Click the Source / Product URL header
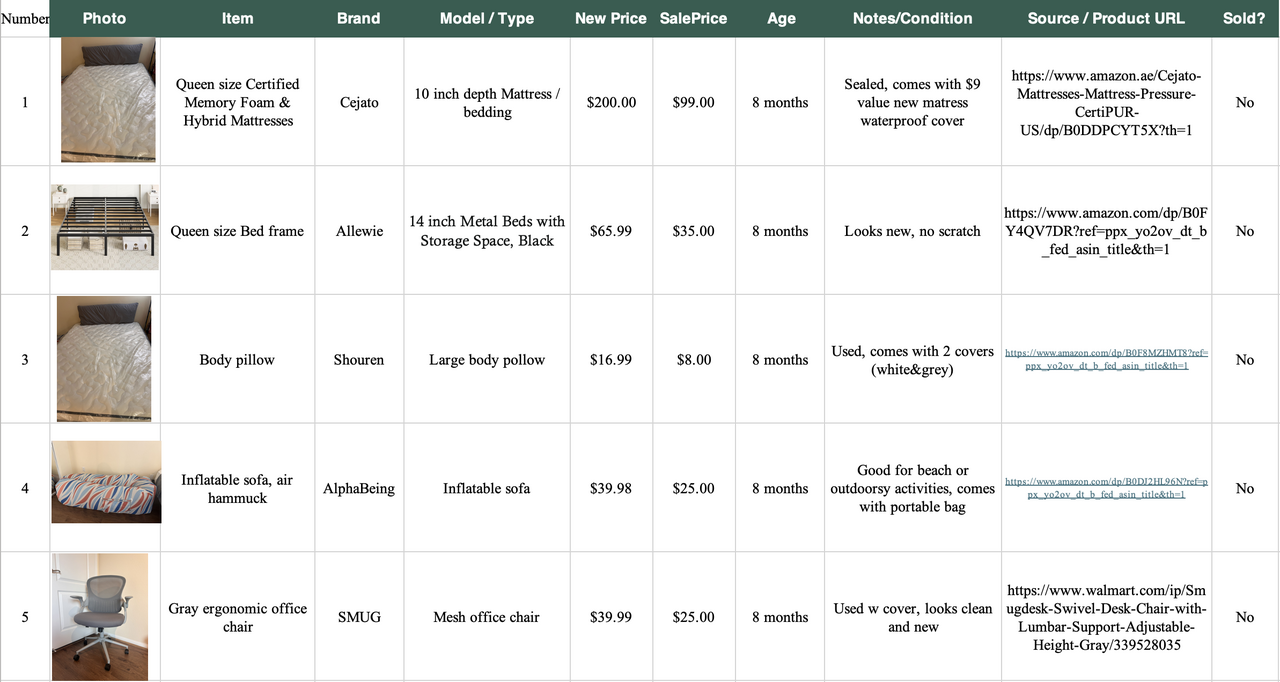The image size is (1280, 682). point(1106,18)
